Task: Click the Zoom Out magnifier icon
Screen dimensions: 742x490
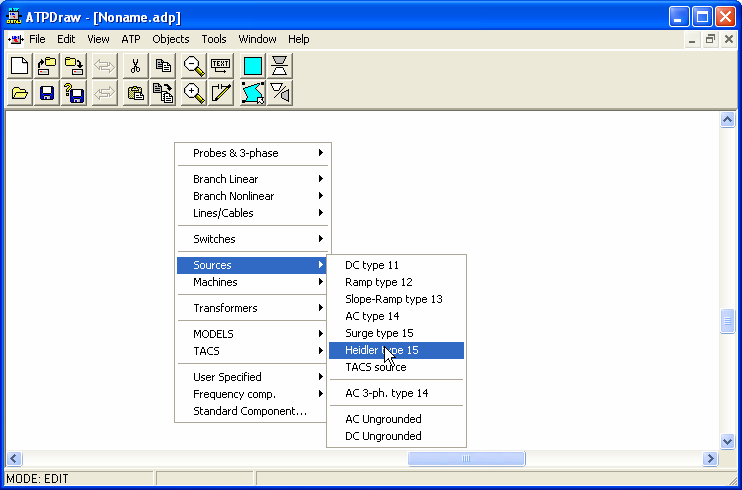Action: [194, 65]
